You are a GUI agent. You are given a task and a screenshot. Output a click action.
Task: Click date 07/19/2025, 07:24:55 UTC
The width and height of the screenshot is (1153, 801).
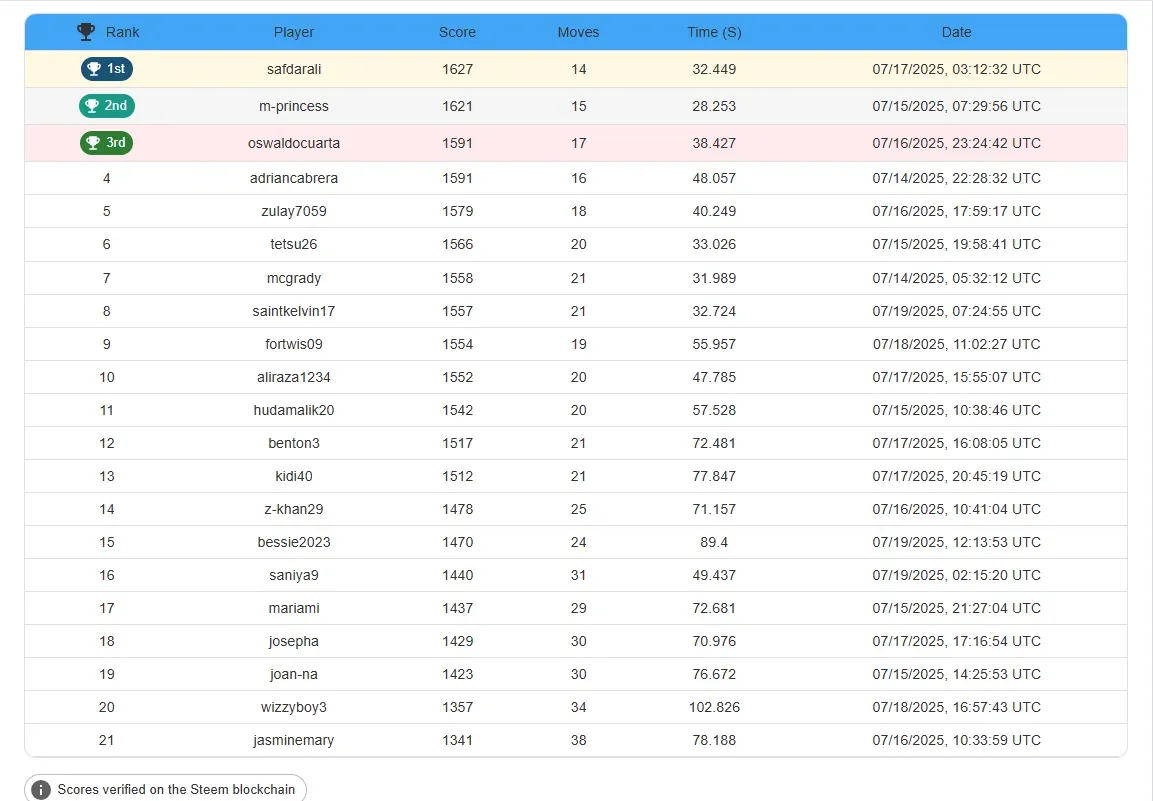tap(957, 311)
